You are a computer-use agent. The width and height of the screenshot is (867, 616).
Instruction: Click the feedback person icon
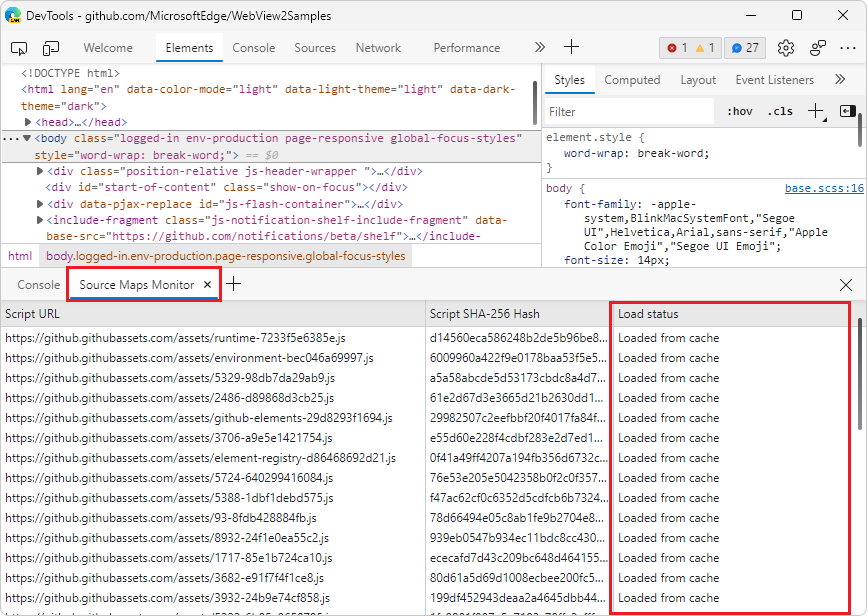817,48
